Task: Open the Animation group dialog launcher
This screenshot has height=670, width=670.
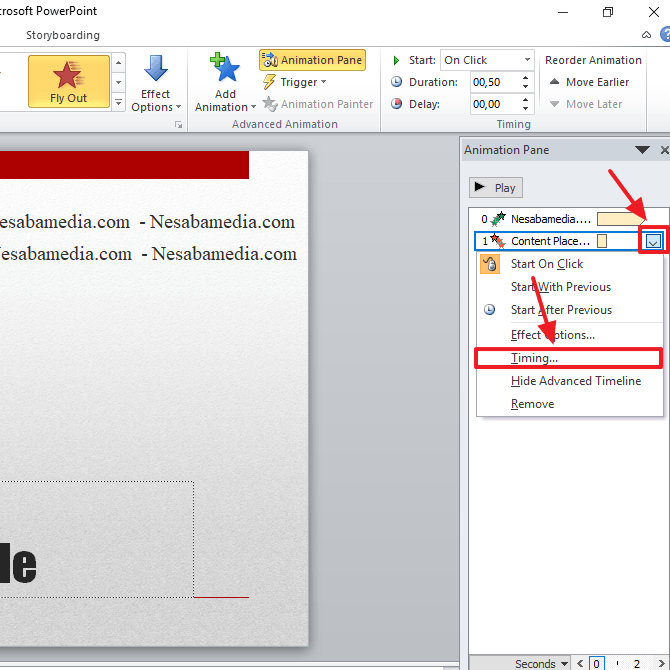Action: point(178,125)
